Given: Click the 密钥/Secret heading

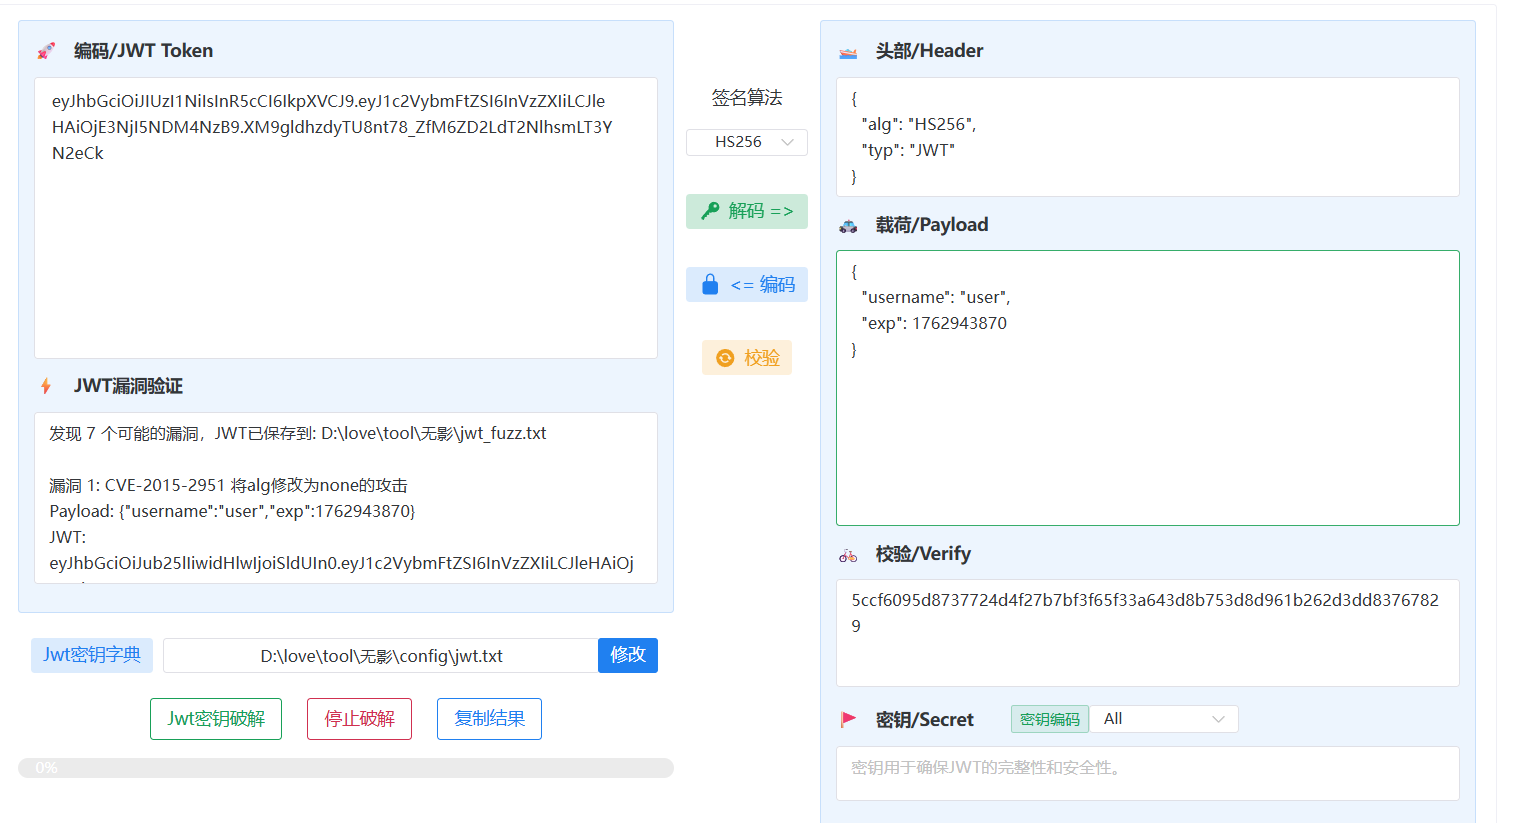Looking at the screenshot, I should point(925,719).
